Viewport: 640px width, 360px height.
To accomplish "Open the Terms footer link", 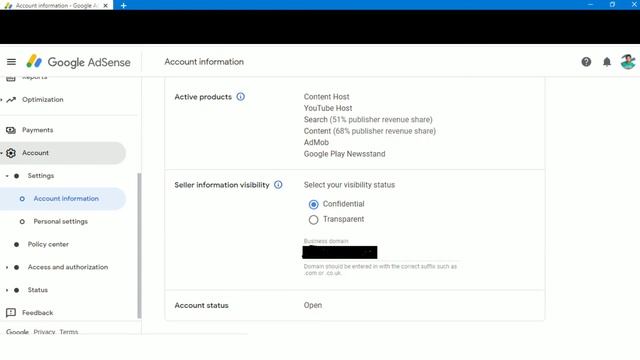I will click(x=69, y=332).
